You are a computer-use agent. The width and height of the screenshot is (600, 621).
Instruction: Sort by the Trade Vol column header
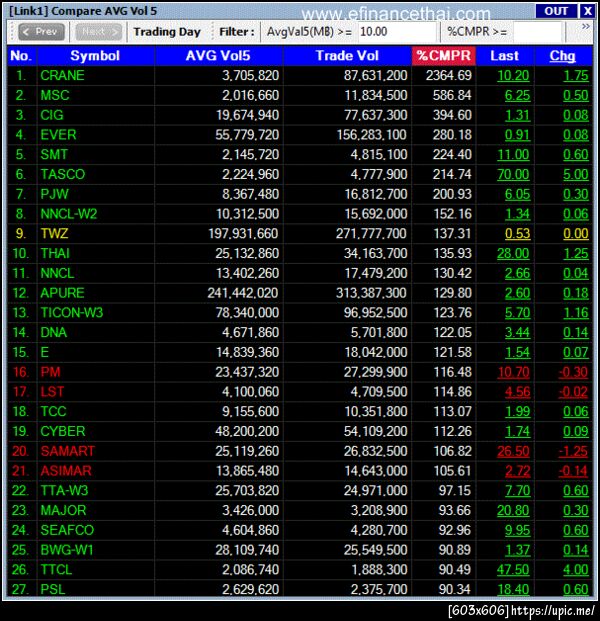pyautogui.click(x=347, y=56)
